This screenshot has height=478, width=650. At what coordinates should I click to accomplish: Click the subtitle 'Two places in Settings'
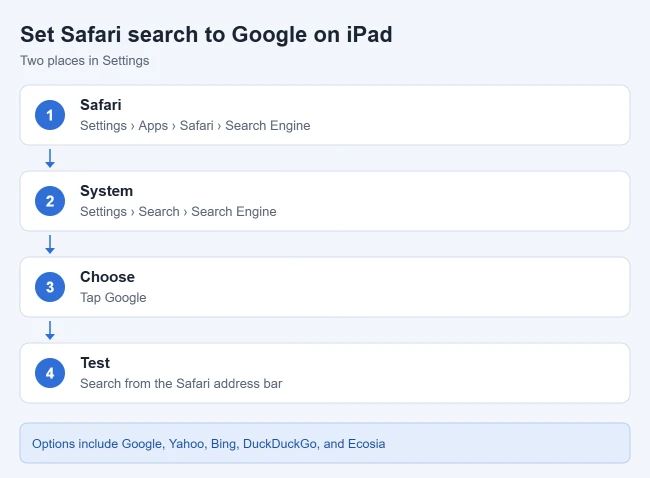tap(85, 61)
